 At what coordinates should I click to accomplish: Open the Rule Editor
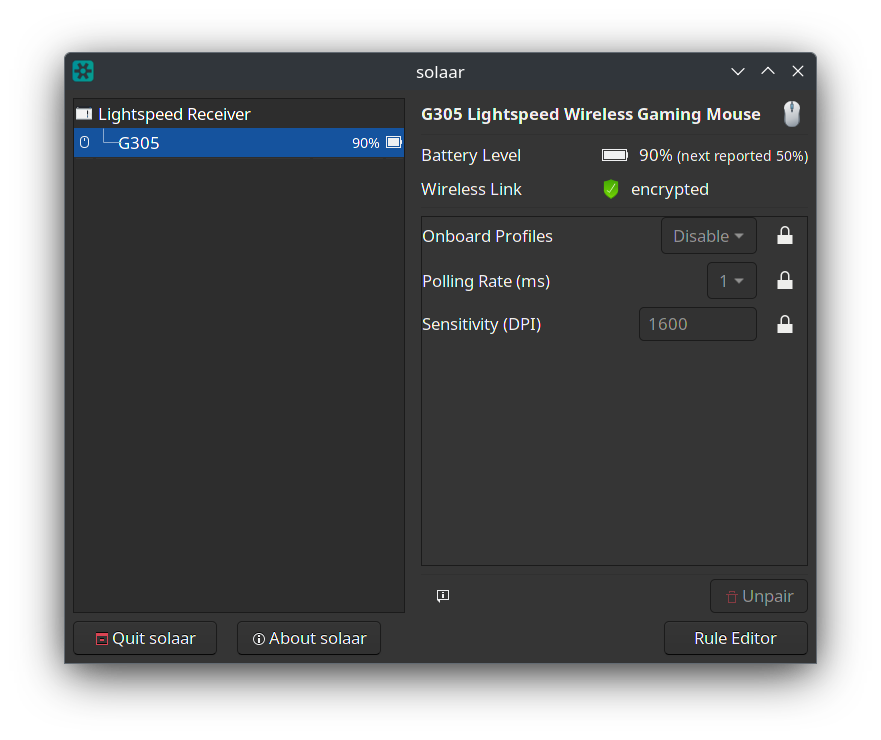point(736,637)
